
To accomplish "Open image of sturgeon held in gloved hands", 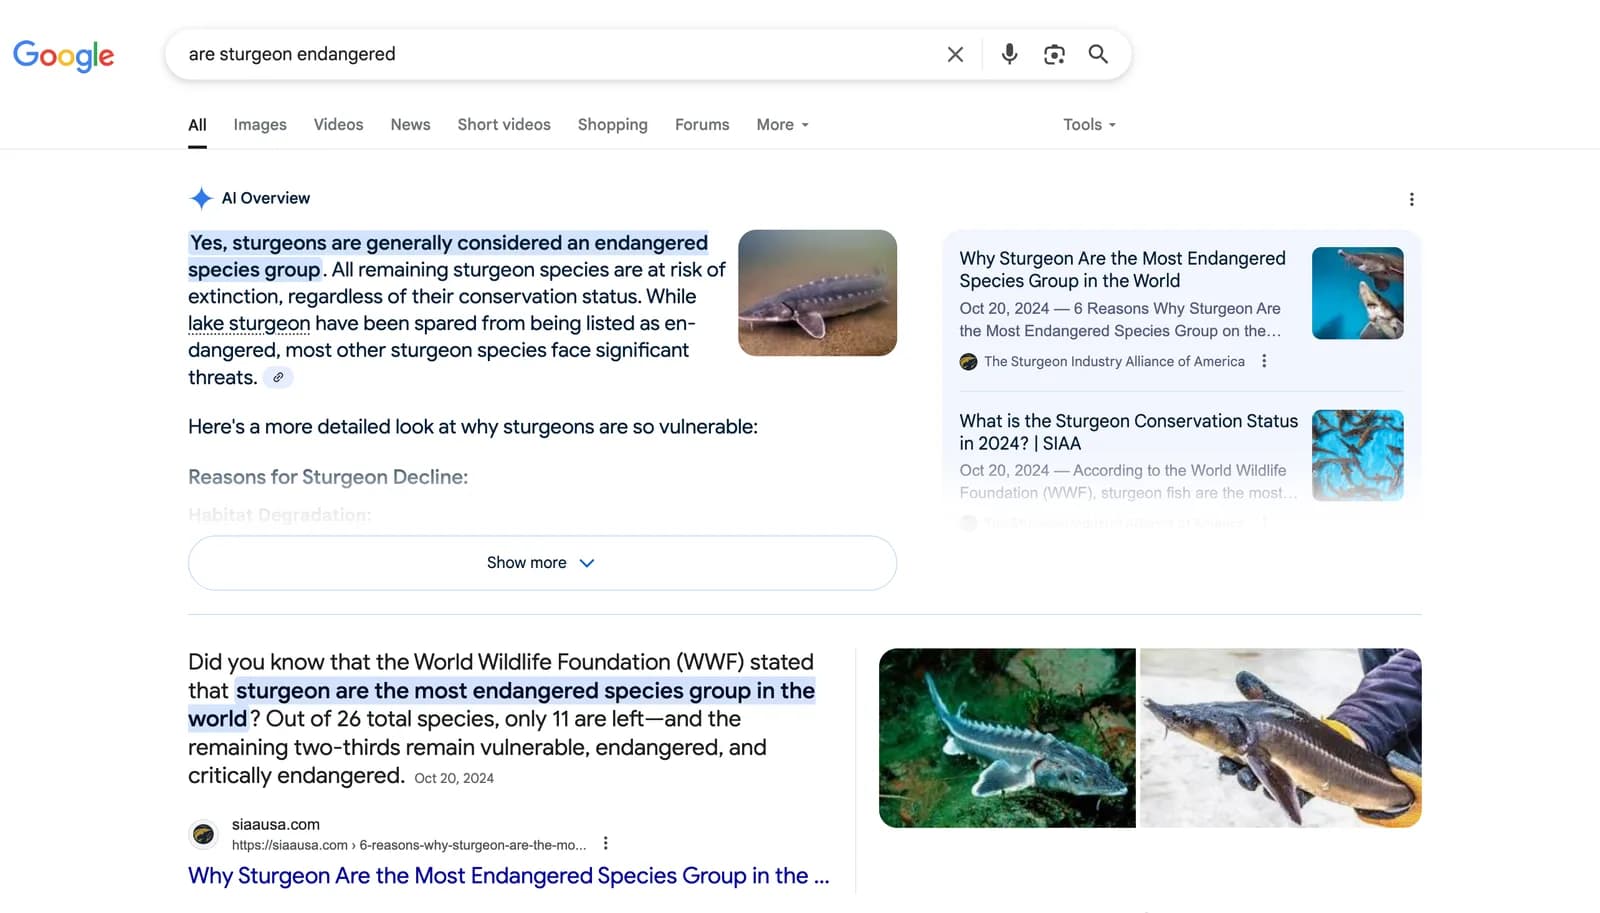I will coord(1280,738).
